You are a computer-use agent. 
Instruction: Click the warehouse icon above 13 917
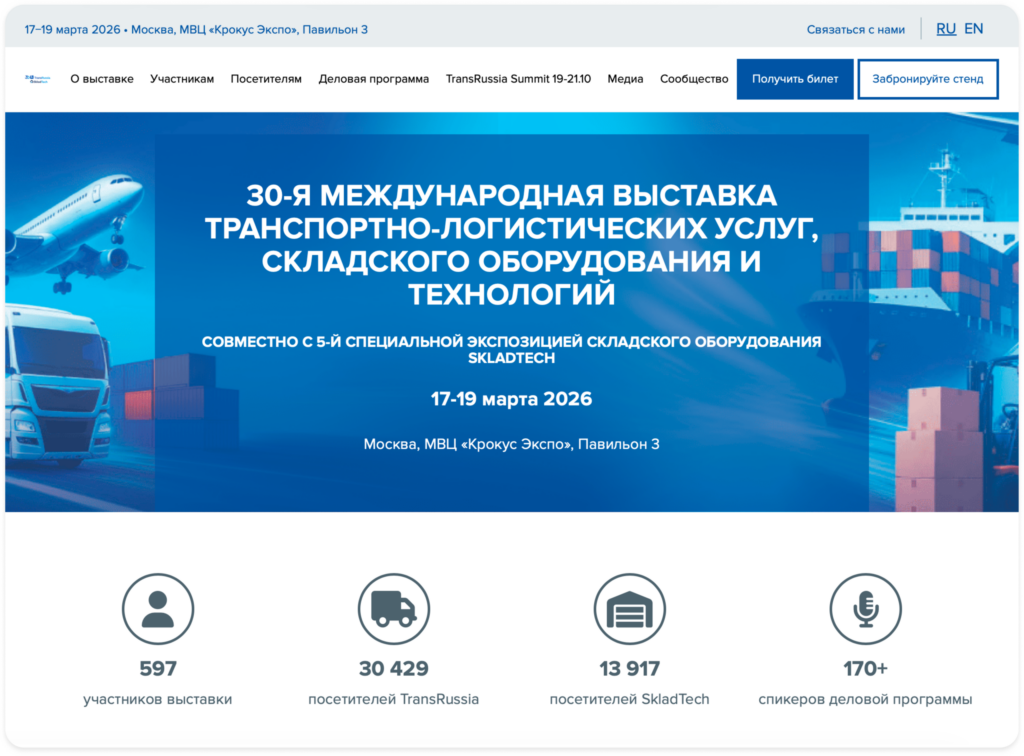629,608
